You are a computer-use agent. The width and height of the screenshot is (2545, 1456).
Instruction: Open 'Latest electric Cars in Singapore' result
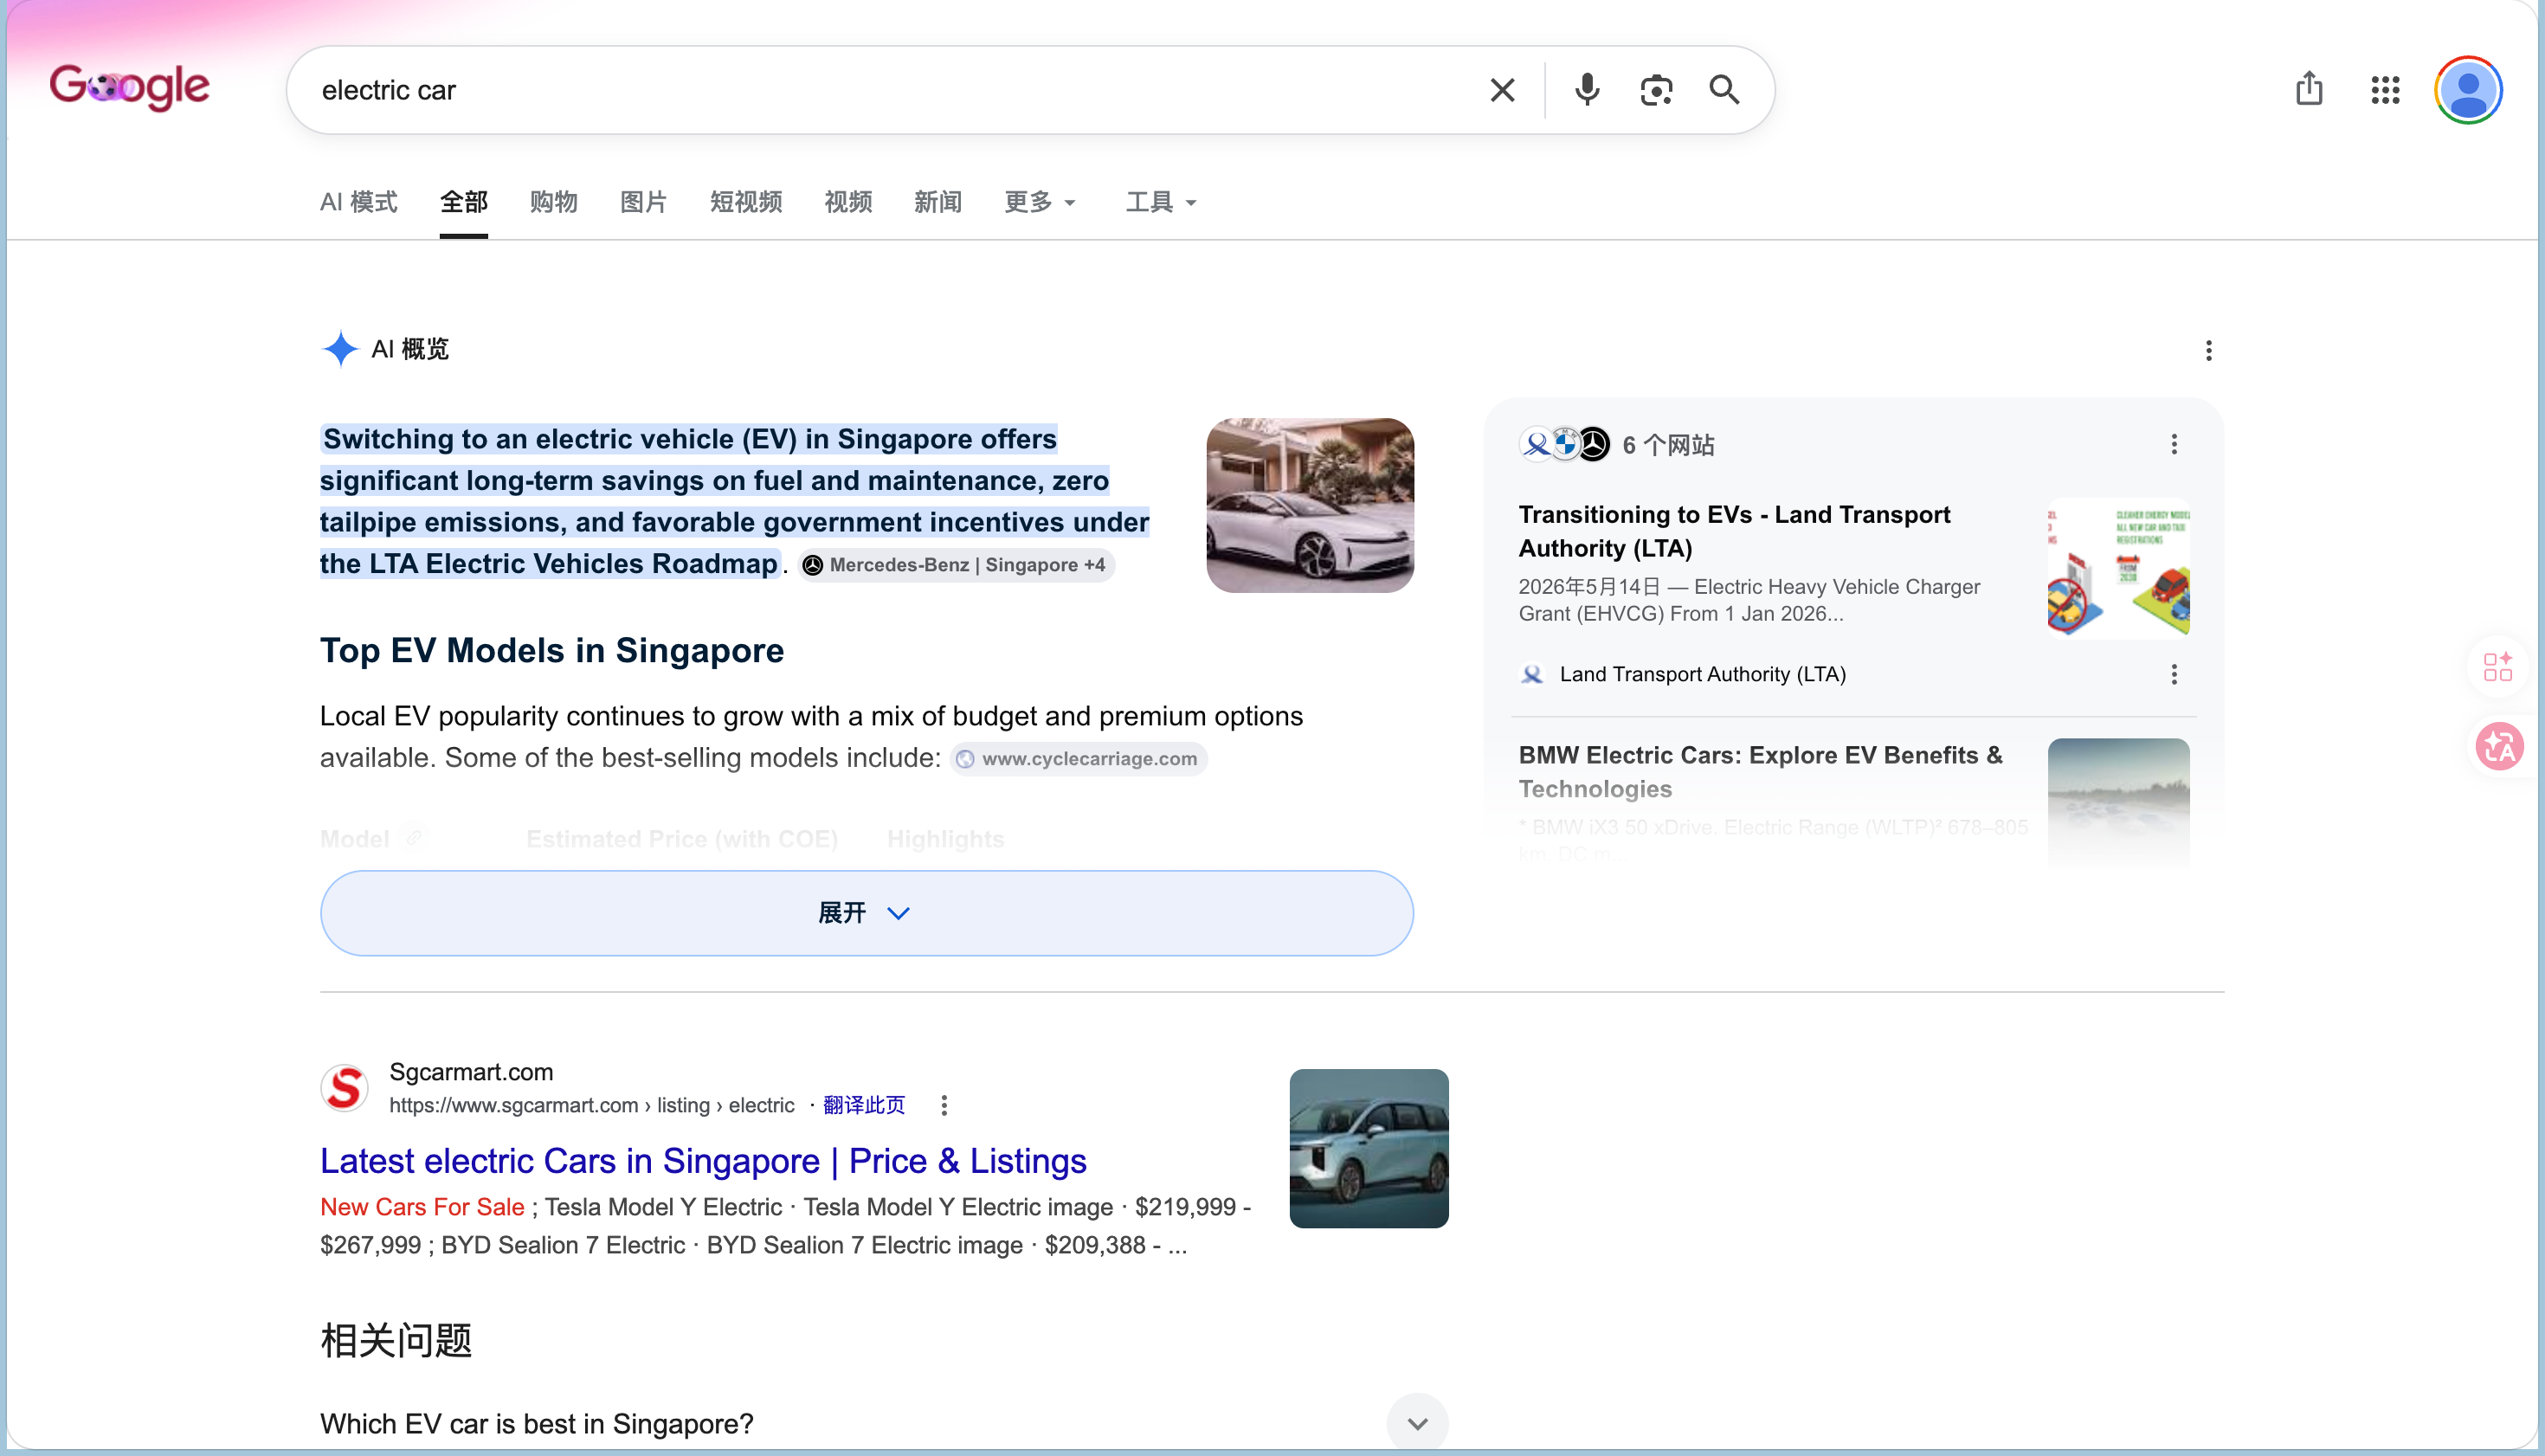[703, 1160]
